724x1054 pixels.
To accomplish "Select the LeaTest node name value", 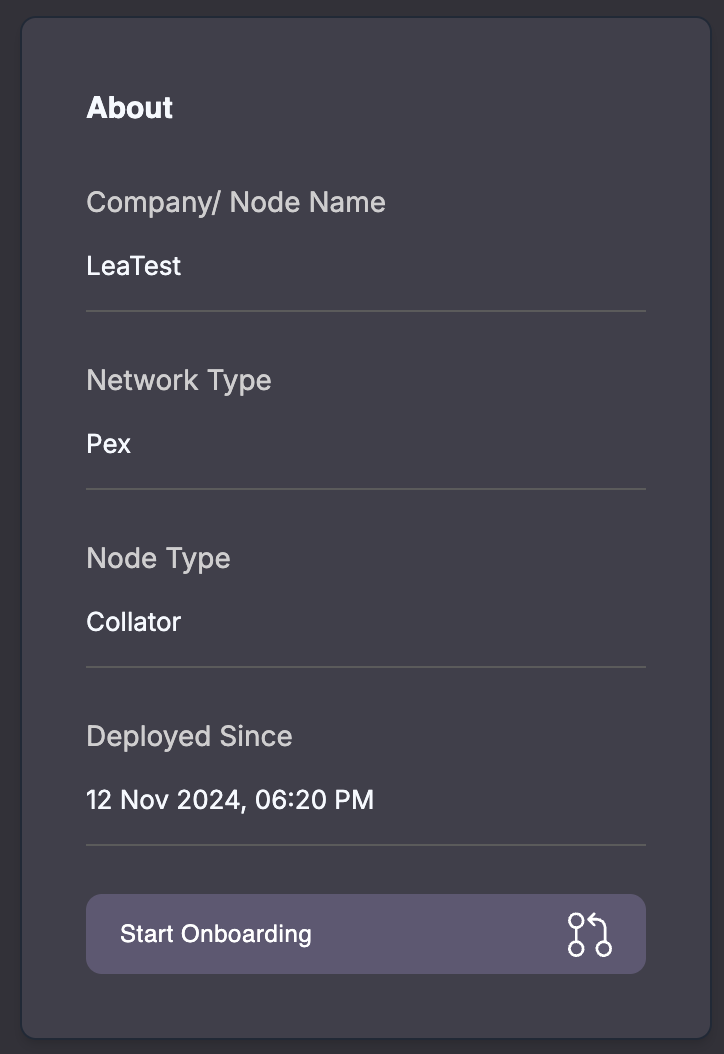I will point(134,266).
